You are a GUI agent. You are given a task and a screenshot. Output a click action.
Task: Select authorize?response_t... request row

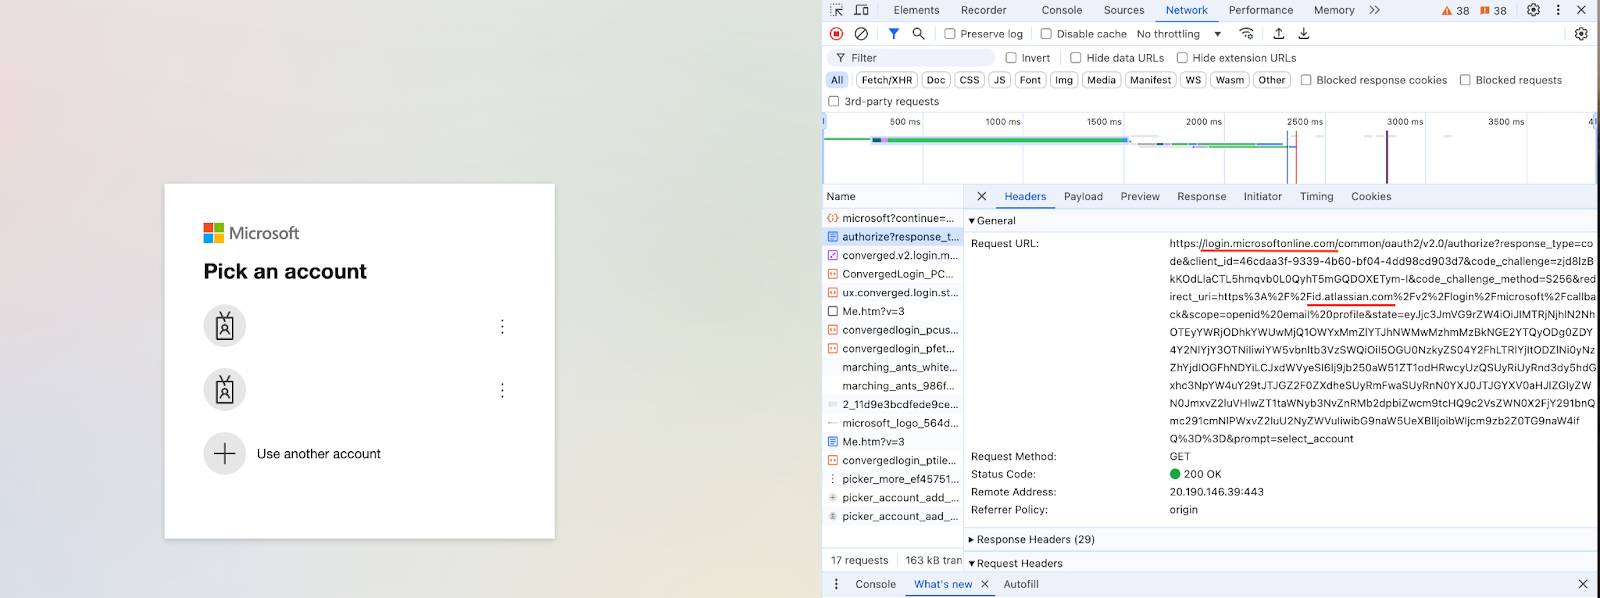[893, 237]
